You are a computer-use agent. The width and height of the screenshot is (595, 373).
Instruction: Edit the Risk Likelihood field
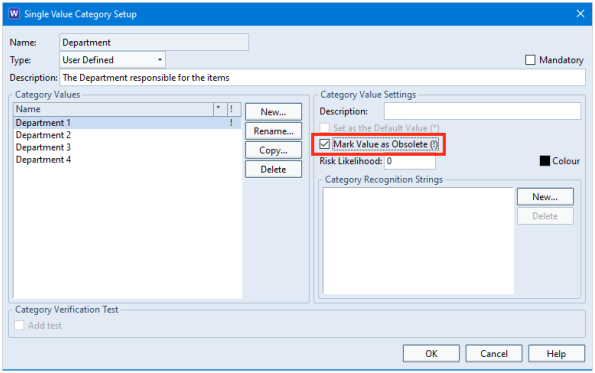(410, 161)
